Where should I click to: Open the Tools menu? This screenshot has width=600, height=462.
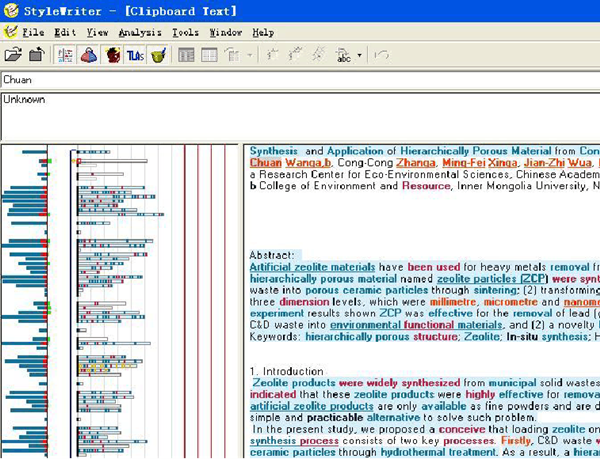[x=185, y=32]
